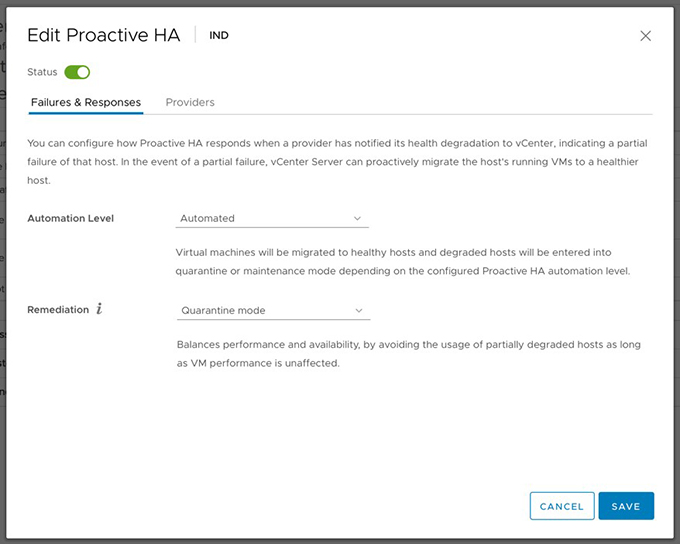The width and height of the screenshot is (680, 544).
Task: Save the Proactive HA settings
Action: [626, 506]
